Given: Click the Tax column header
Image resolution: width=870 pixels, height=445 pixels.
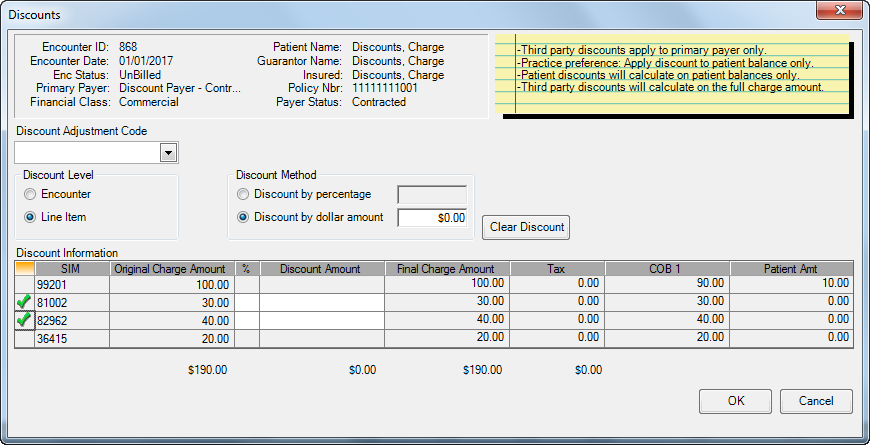Looking at the screenshot, I should click(x=557, y=269).
